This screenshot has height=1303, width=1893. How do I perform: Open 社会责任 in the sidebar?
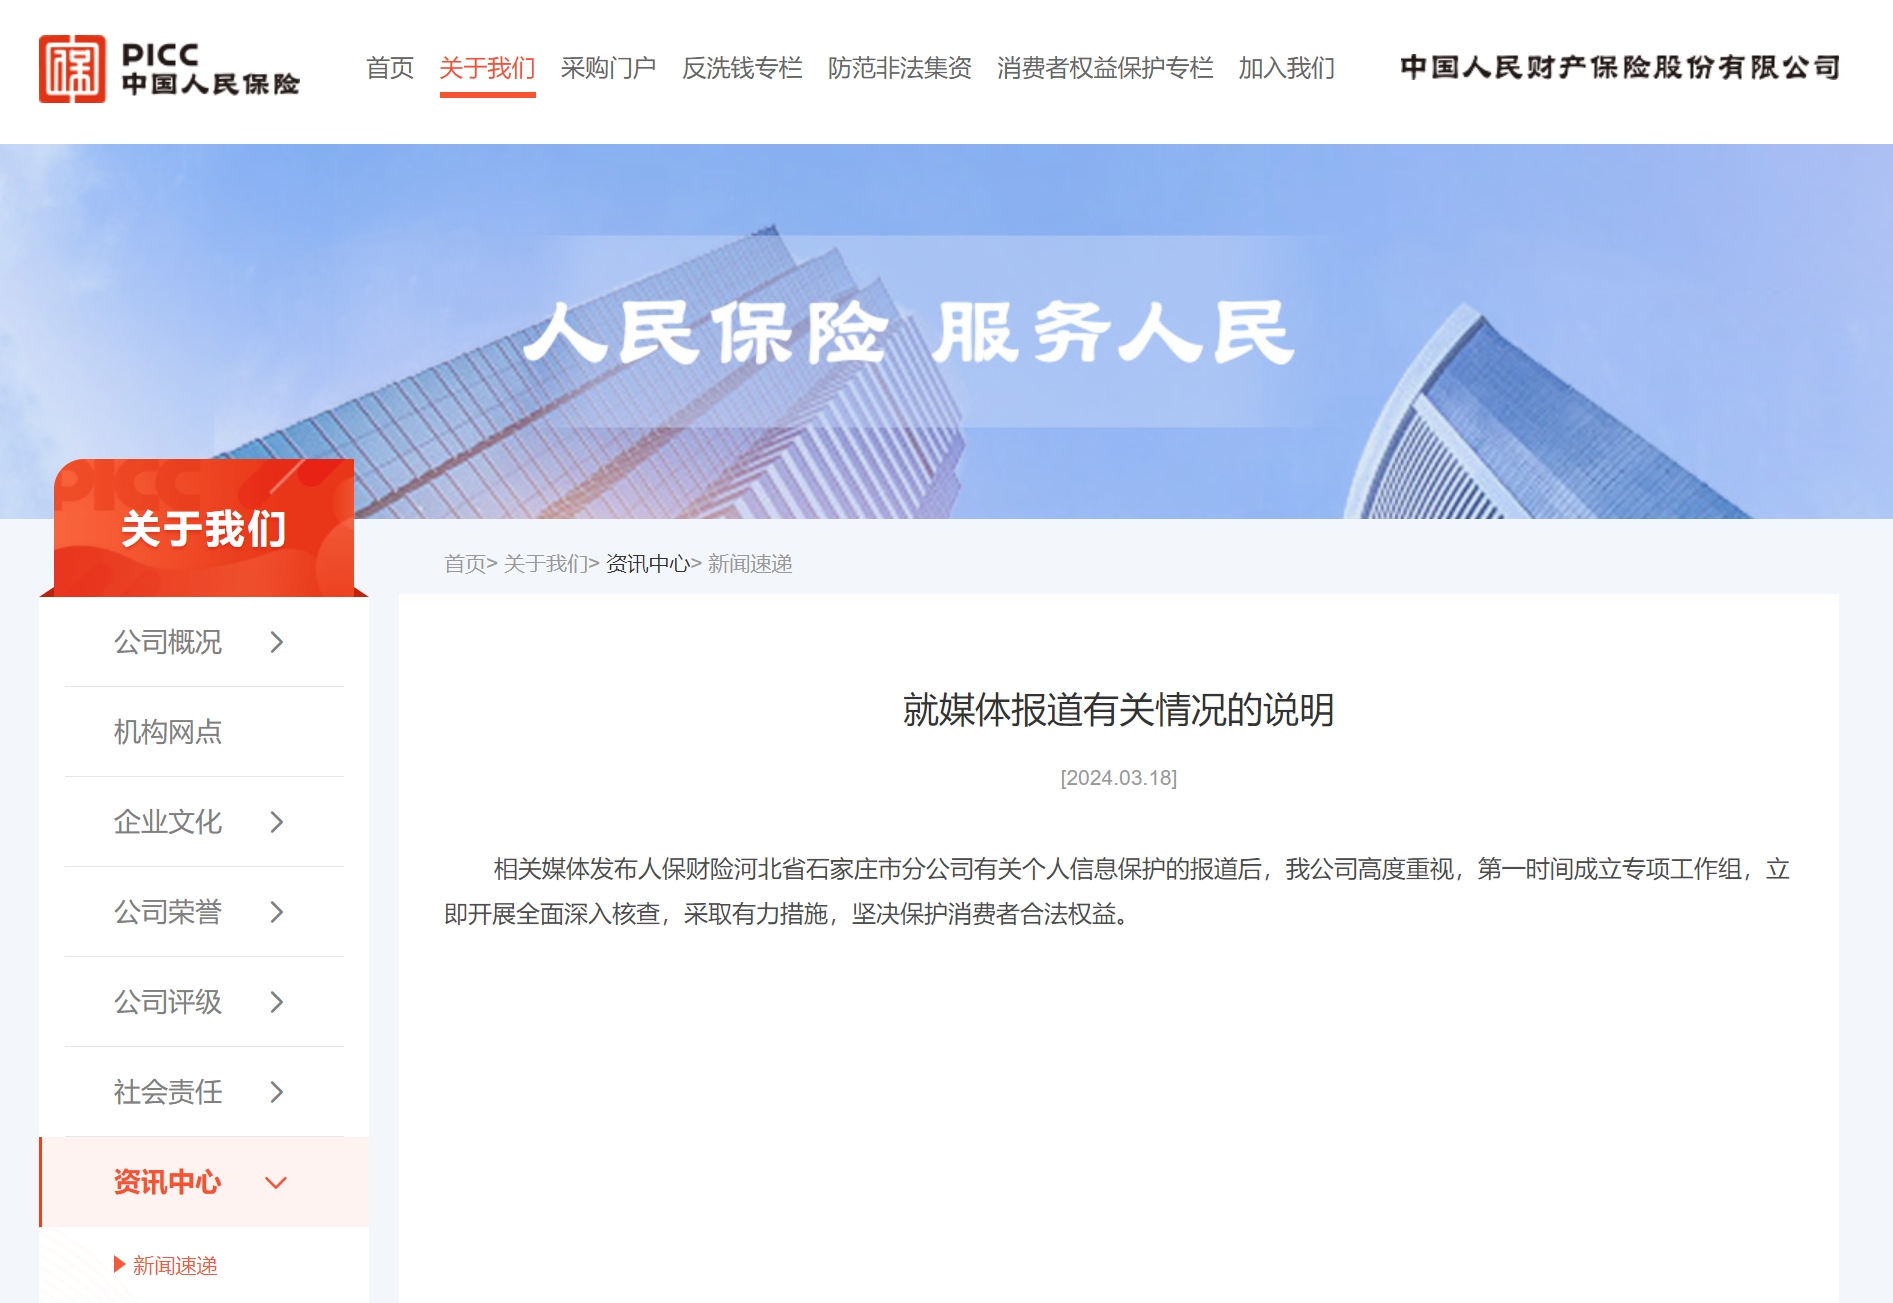coord(168,1092)
